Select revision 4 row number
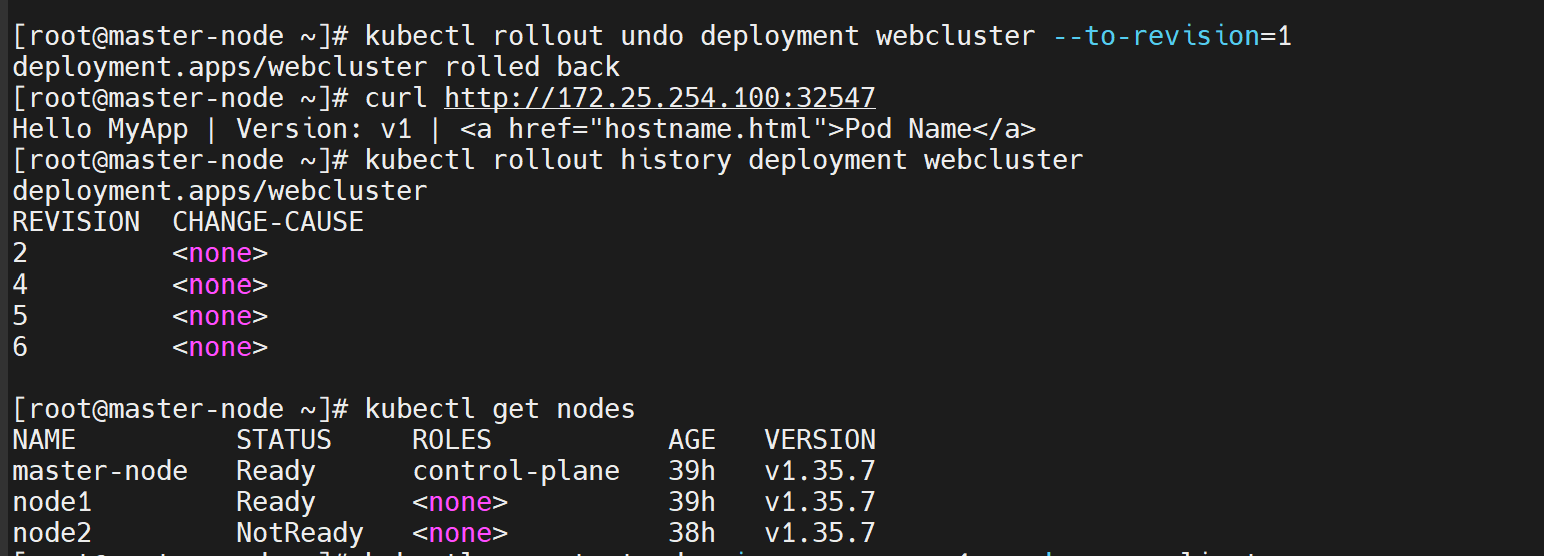1544x556 pixels. (20, 285)
